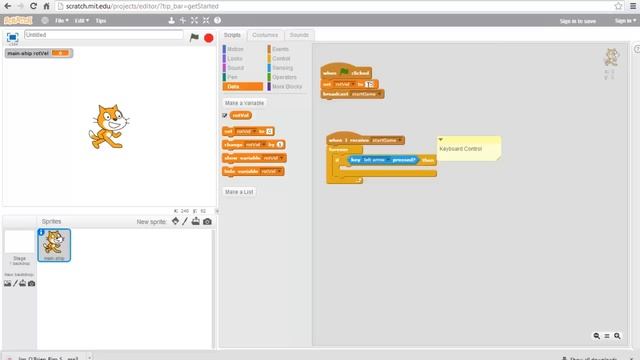Select the Shrink sprite tool

[x=206, y=20]
